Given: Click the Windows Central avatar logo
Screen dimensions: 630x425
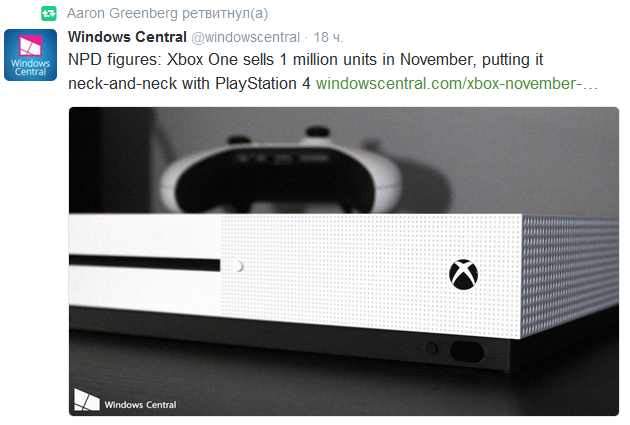Looking at the screenshot, I should pos(31,55).
